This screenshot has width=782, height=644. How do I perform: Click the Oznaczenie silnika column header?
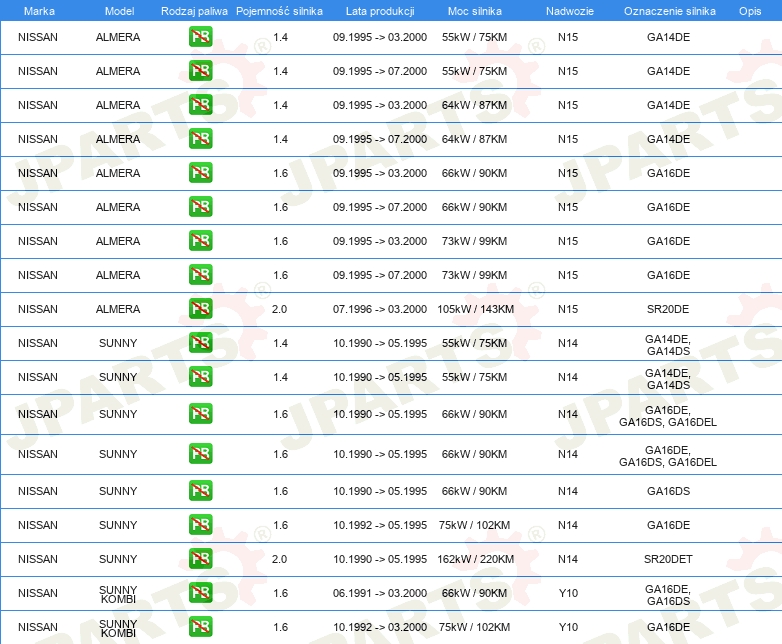coord(669,11)
